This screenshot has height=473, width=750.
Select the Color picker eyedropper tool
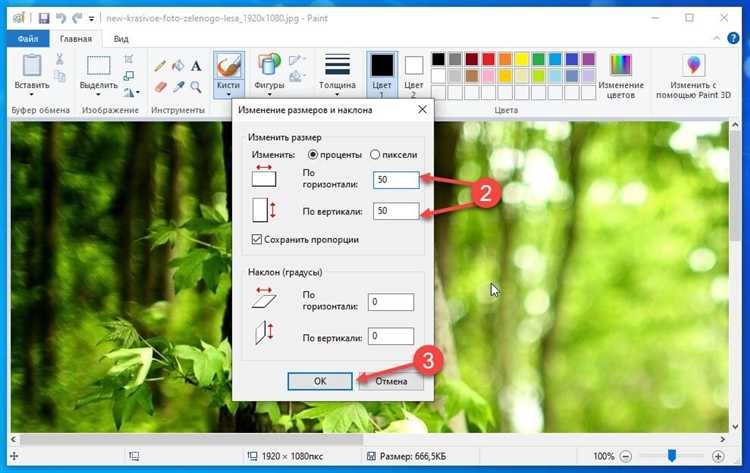[178, 87]
